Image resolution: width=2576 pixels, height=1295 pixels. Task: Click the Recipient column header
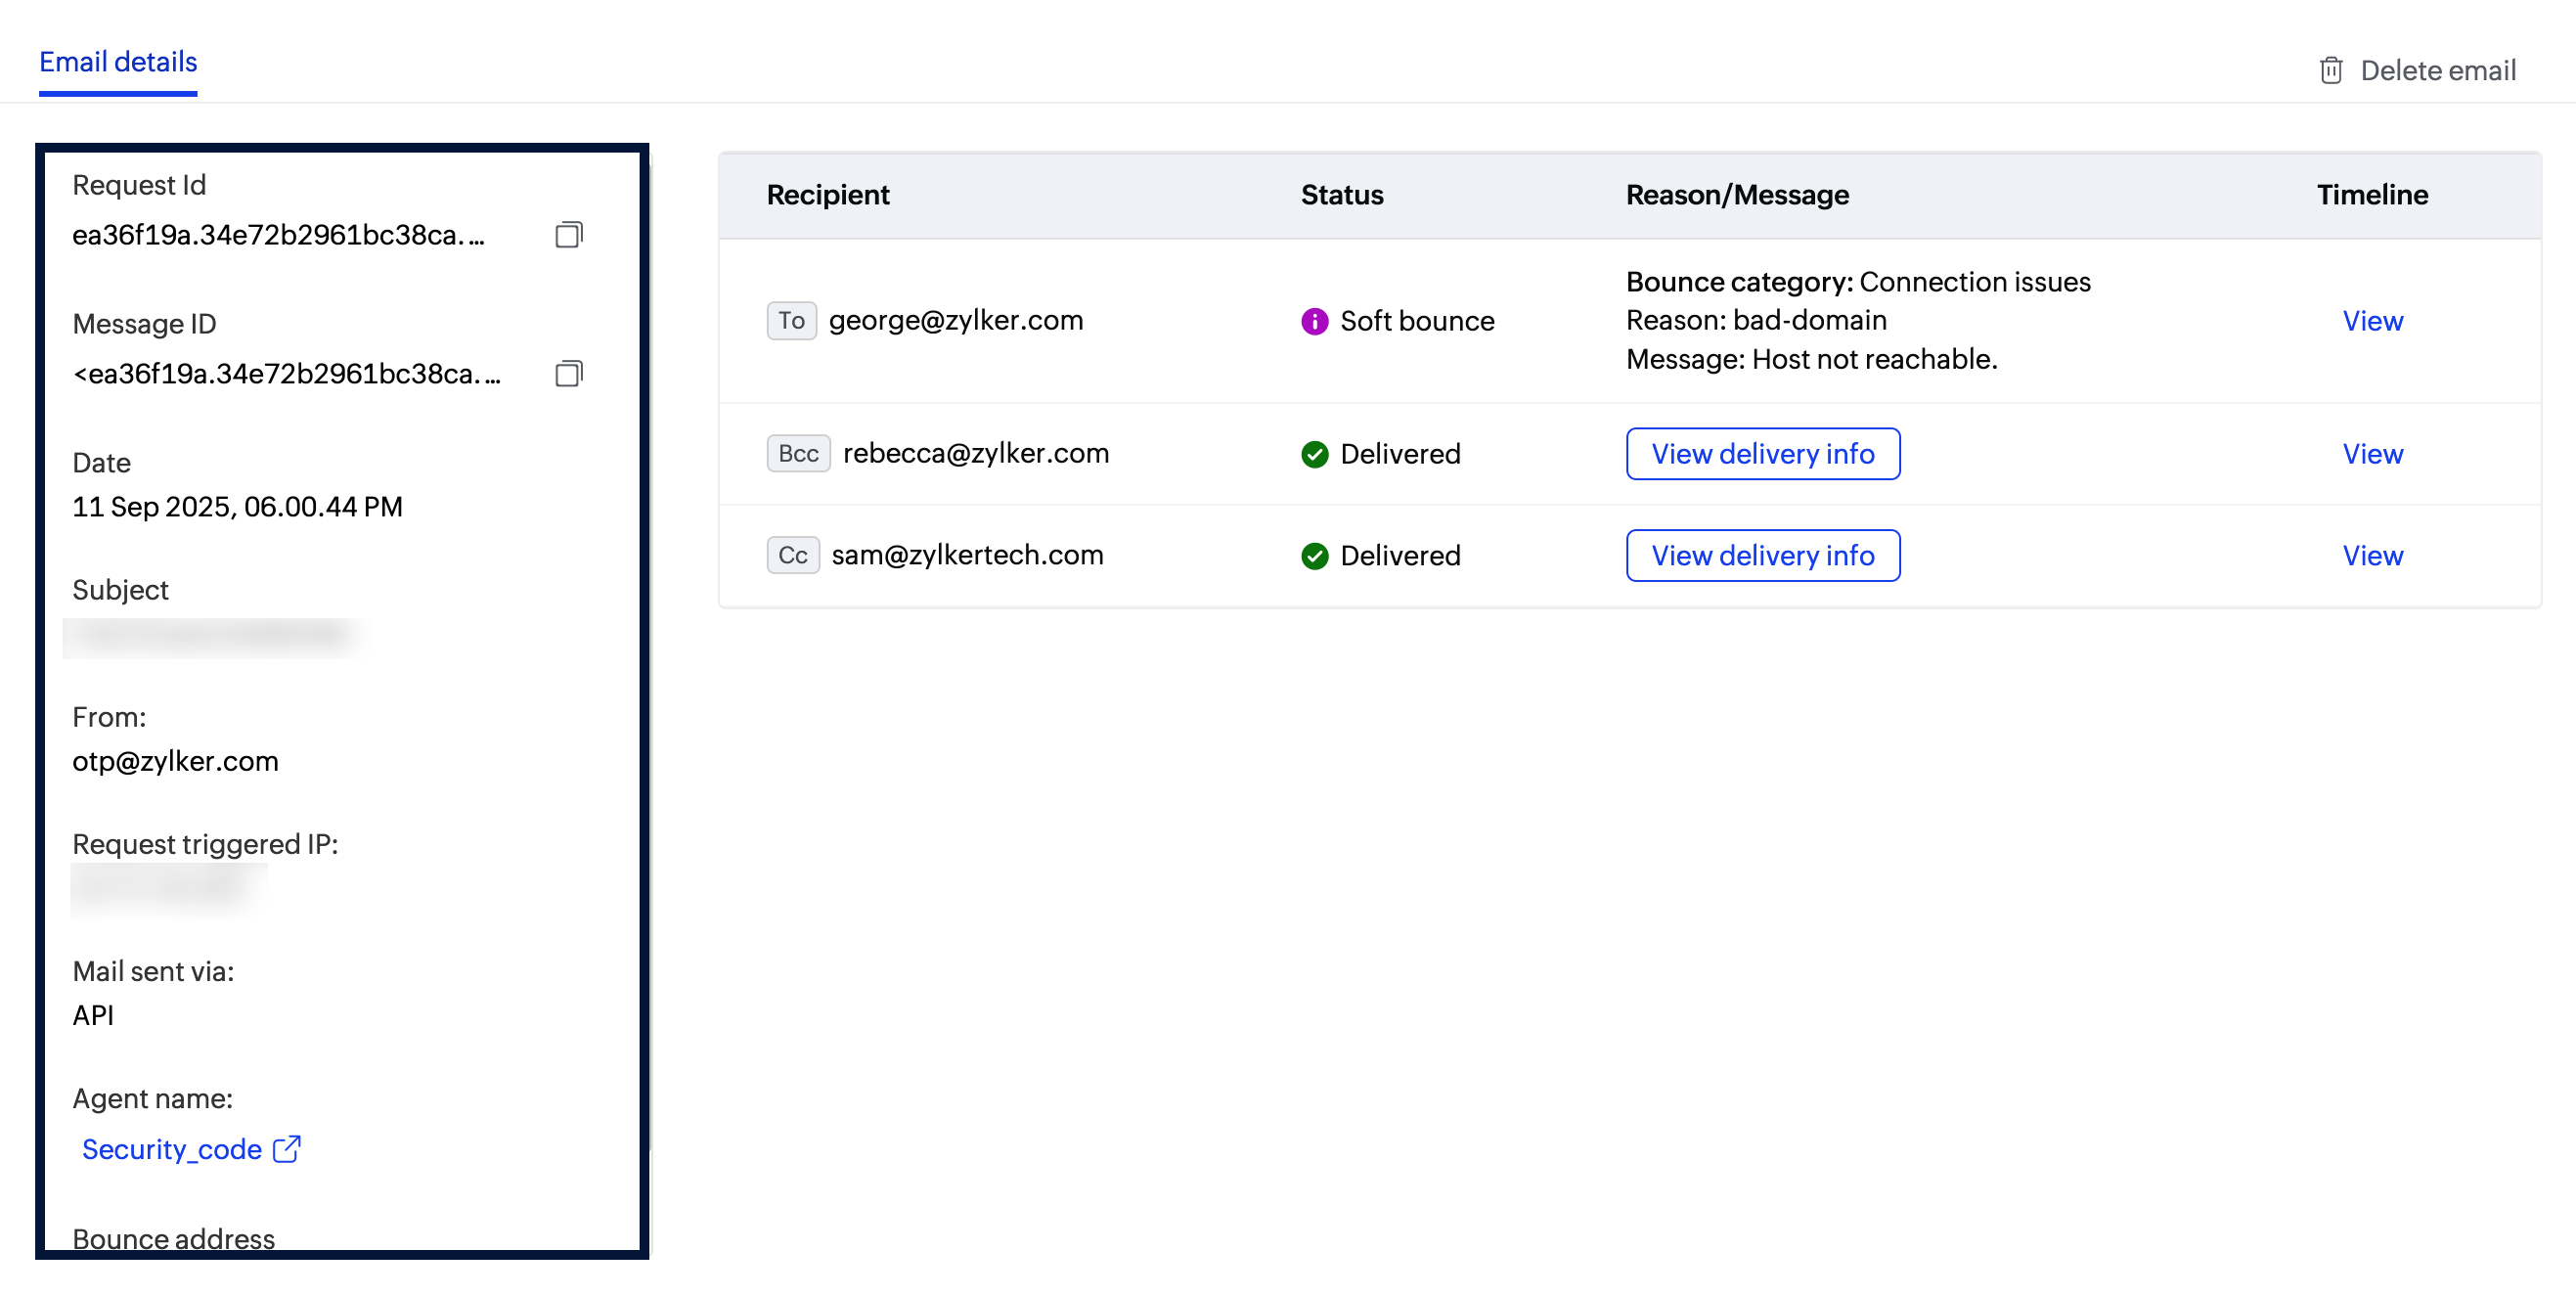click(x=828, y=195)
